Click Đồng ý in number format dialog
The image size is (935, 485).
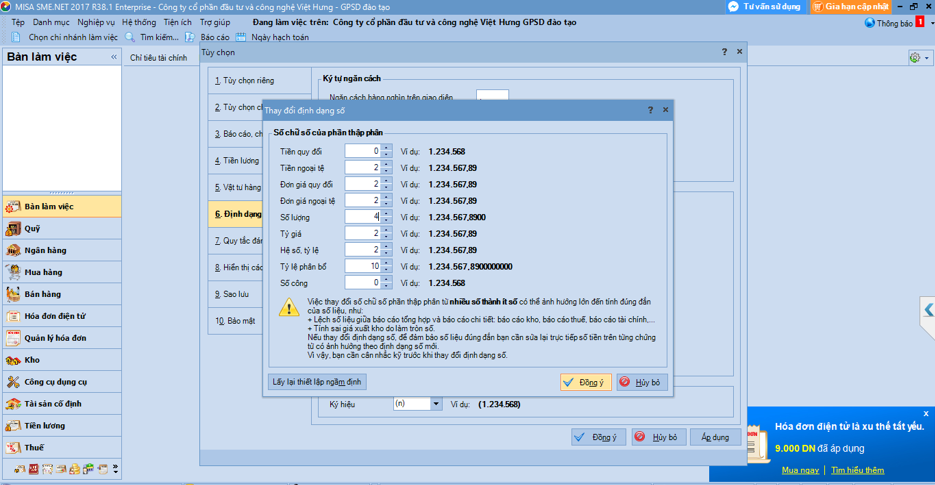pyautogui.click(x=586, y=382)
